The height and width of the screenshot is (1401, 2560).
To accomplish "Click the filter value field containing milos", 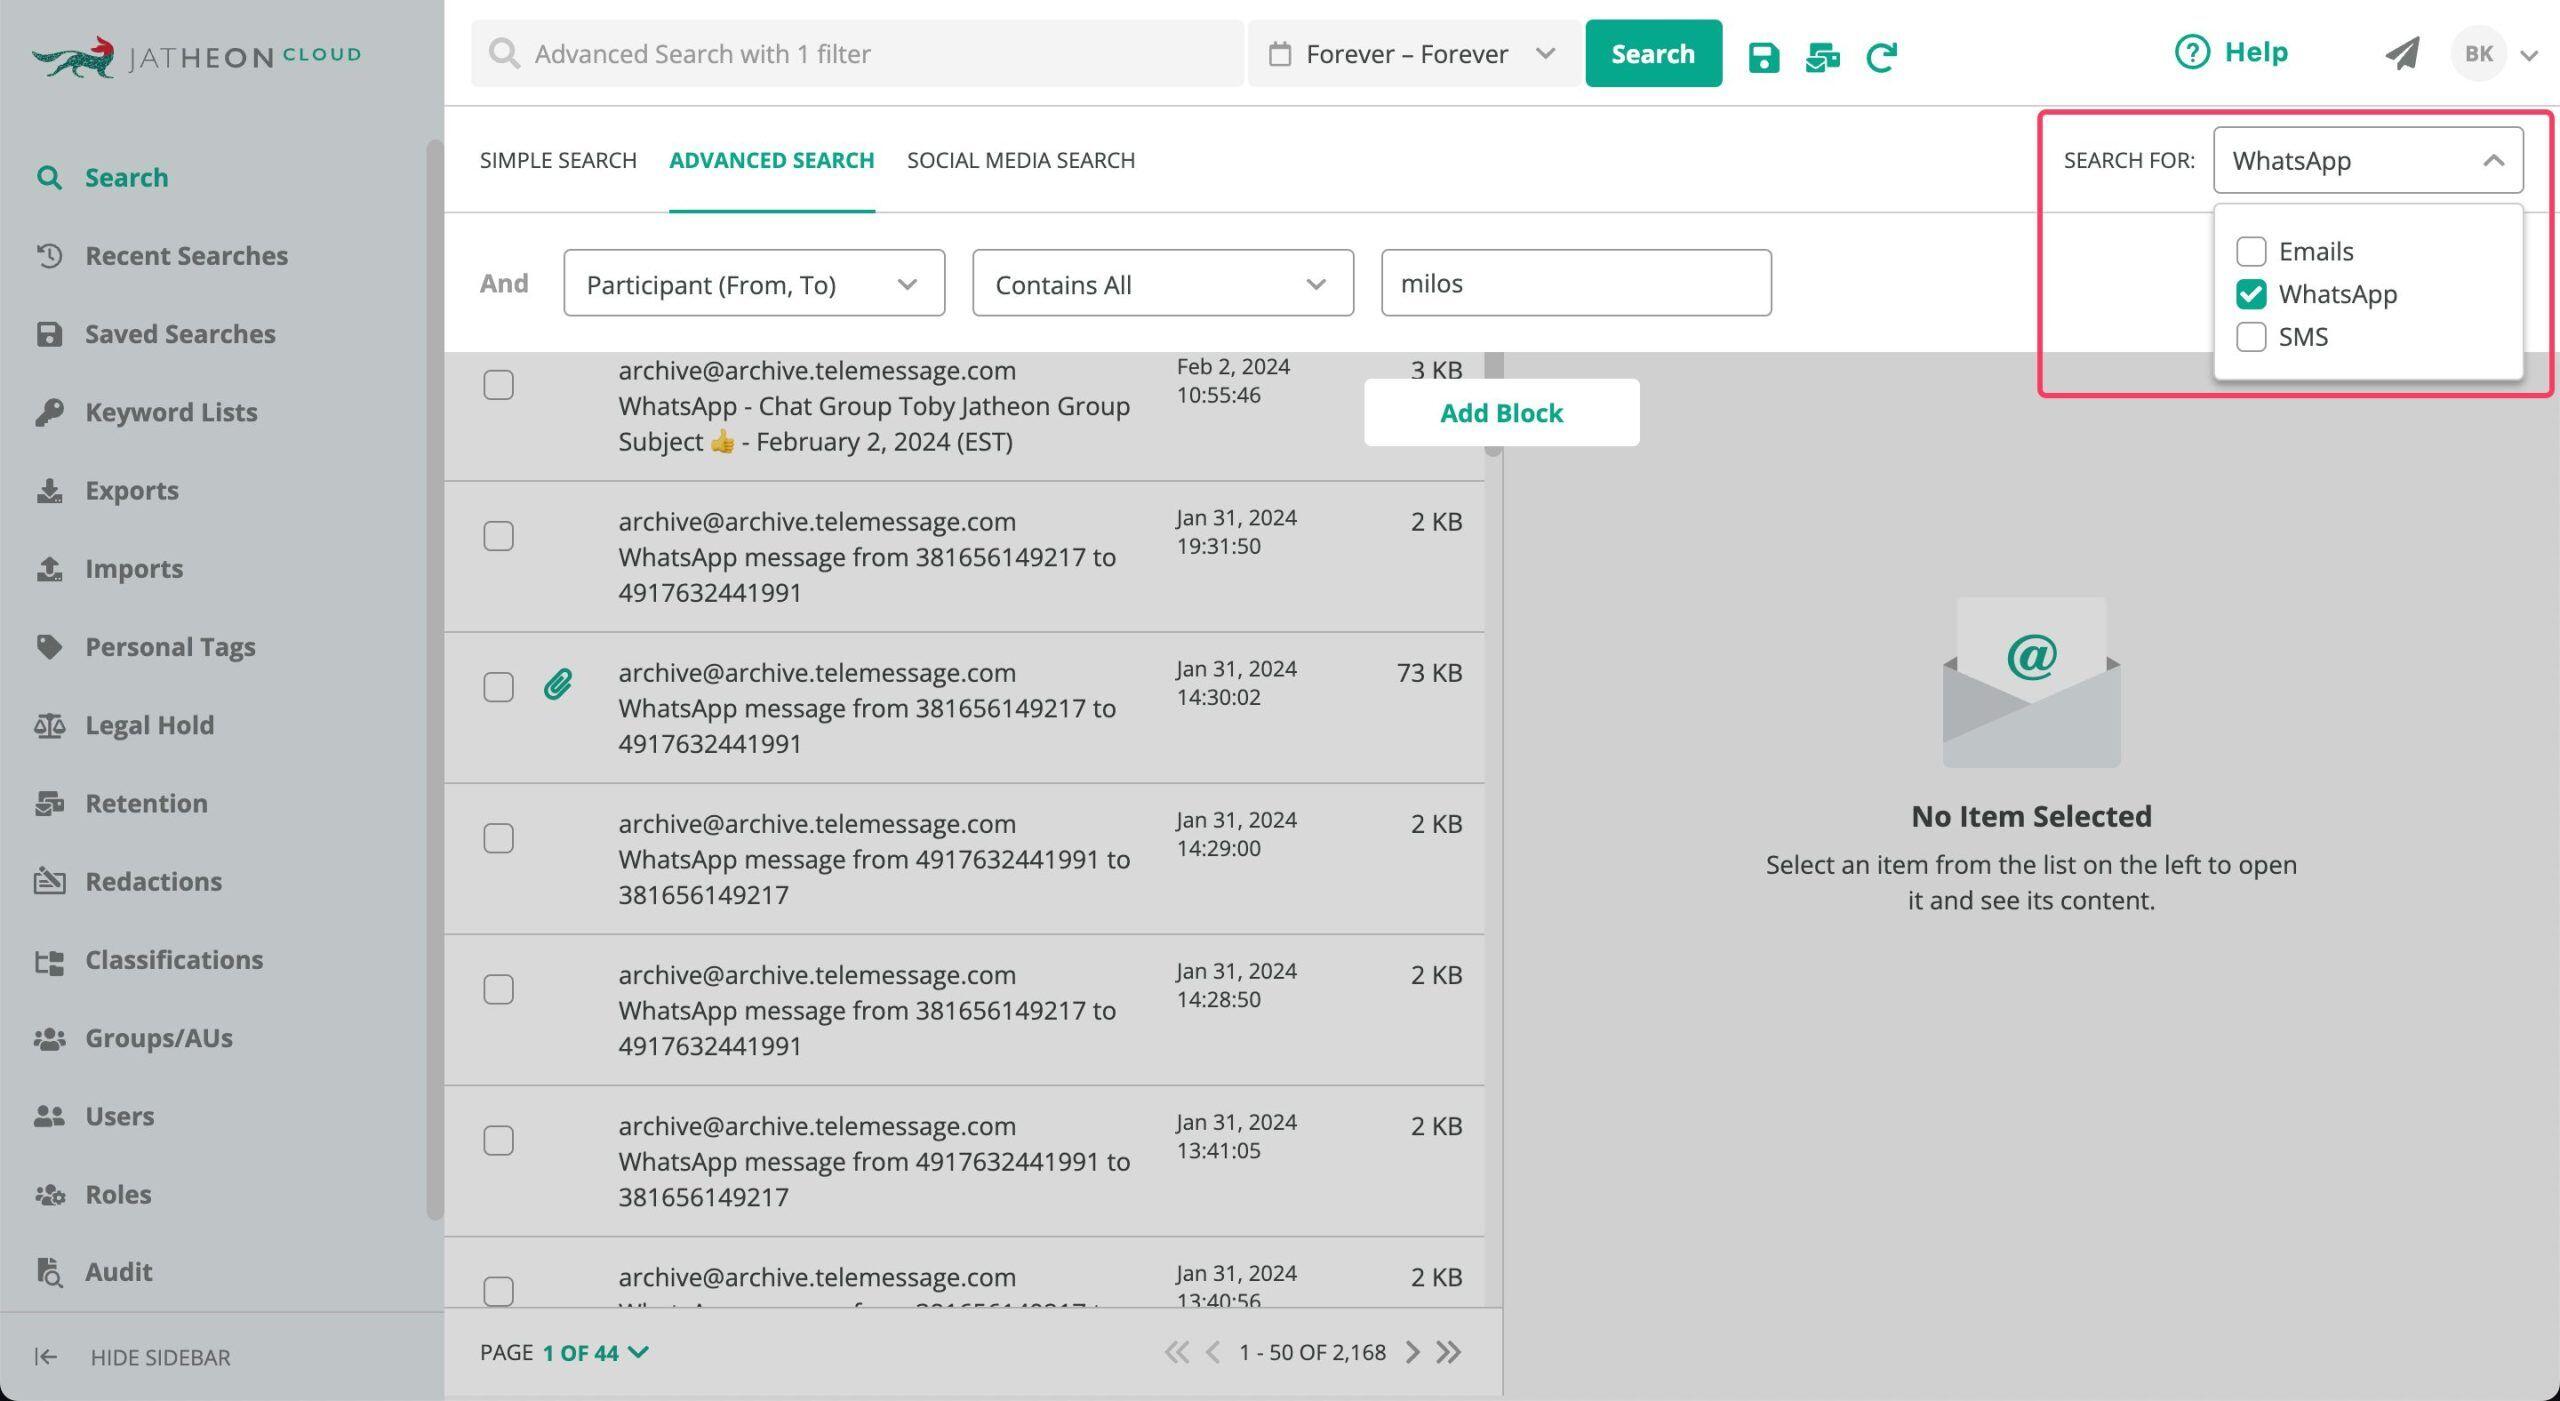I will [x=1576, y=283].
